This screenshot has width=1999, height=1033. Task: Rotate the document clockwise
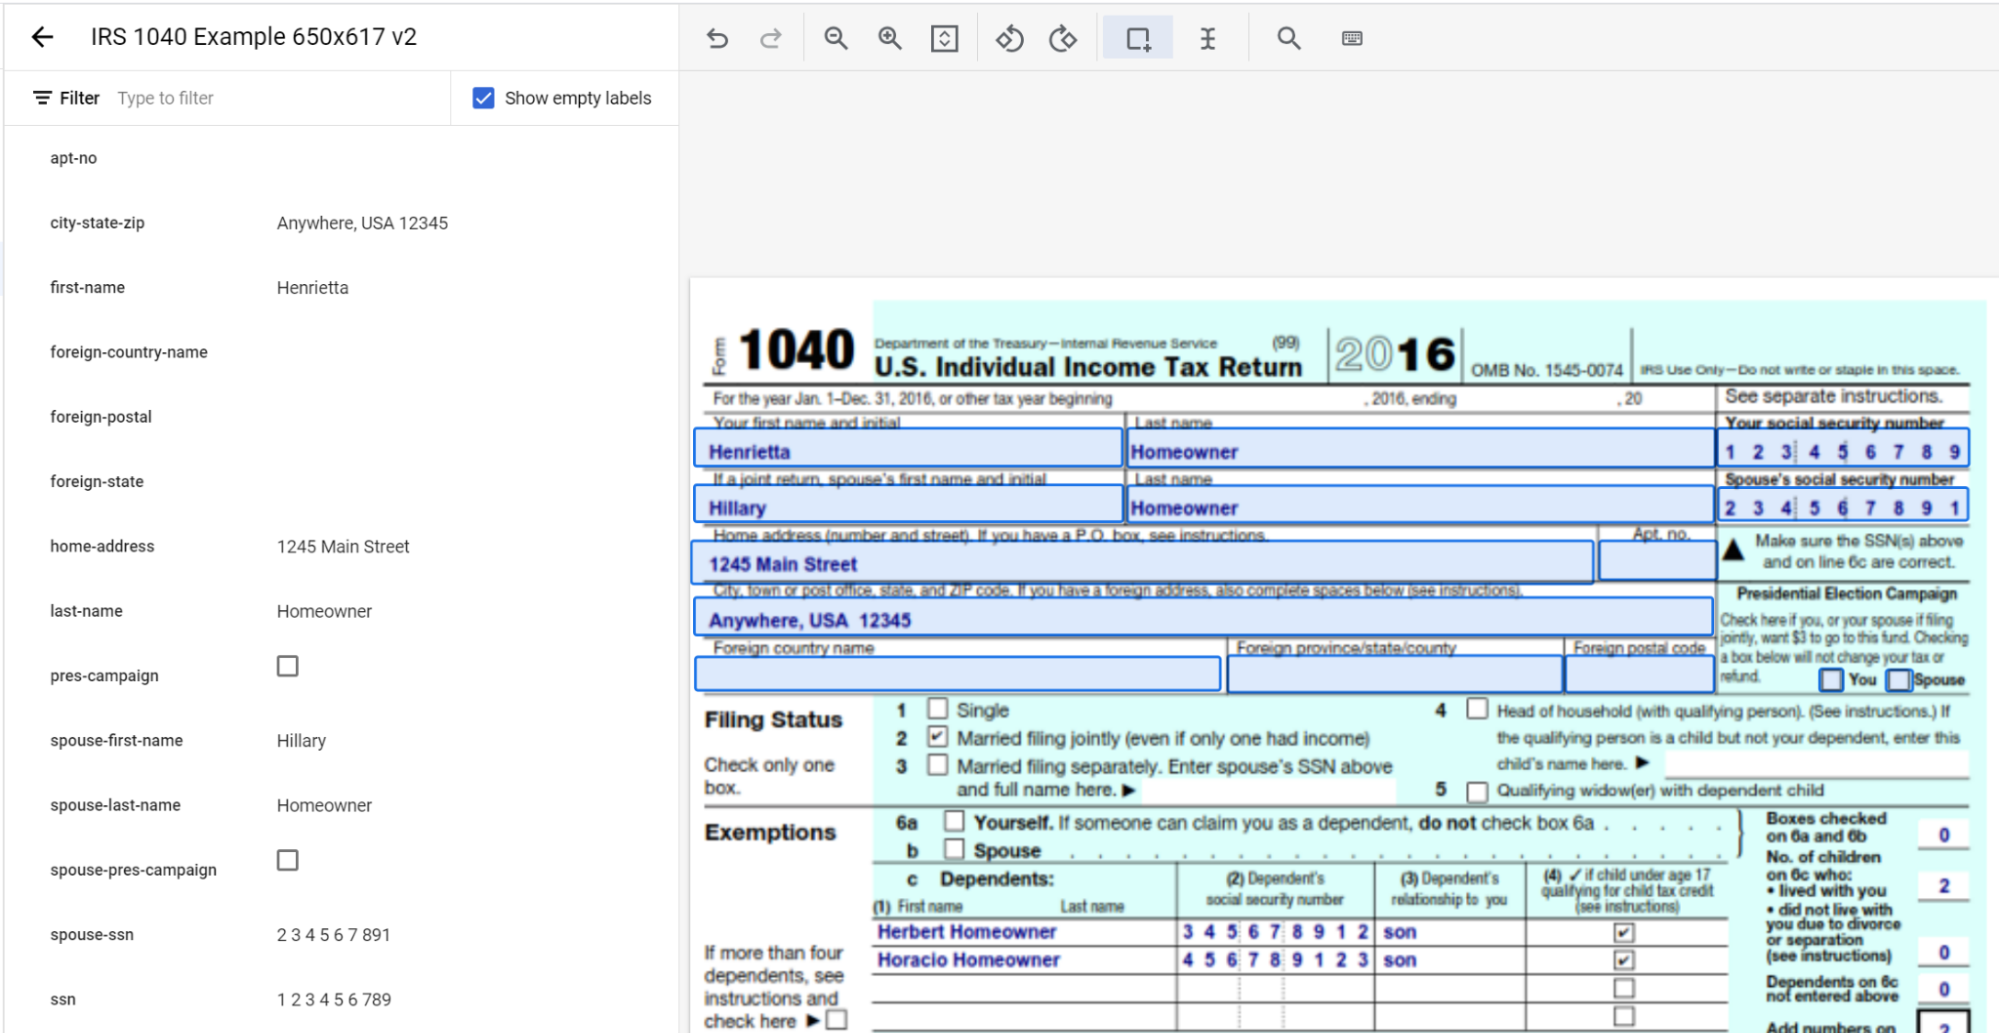(x=1063, y=37)
